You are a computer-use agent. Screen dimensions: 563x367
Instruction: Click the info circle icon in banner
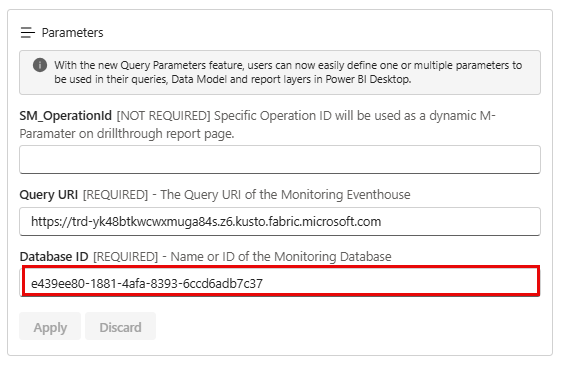(40, 65)
